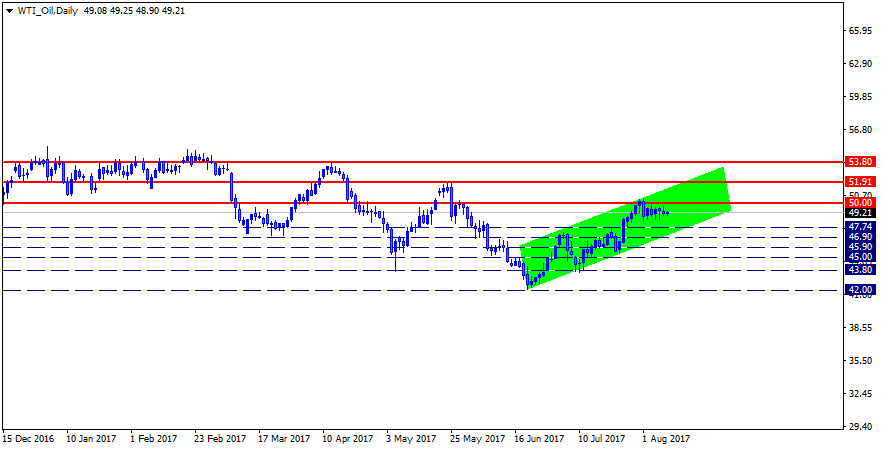Click the black 49.21 current price label
The width and height of the screenshot is (883, 450).
click(860, 213)
